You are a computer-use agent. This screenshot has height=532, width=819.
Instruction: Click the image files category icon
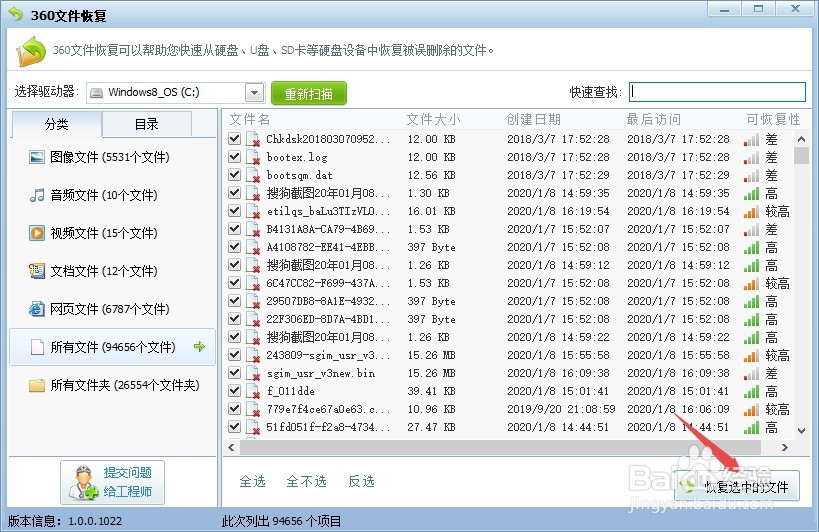pyautogui.click(x=37, y=157)
